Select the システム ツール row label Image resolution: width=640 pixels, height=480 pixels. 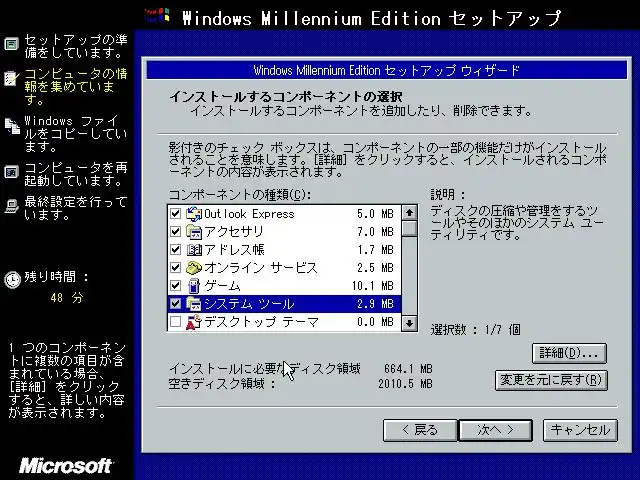coord(249,304)
